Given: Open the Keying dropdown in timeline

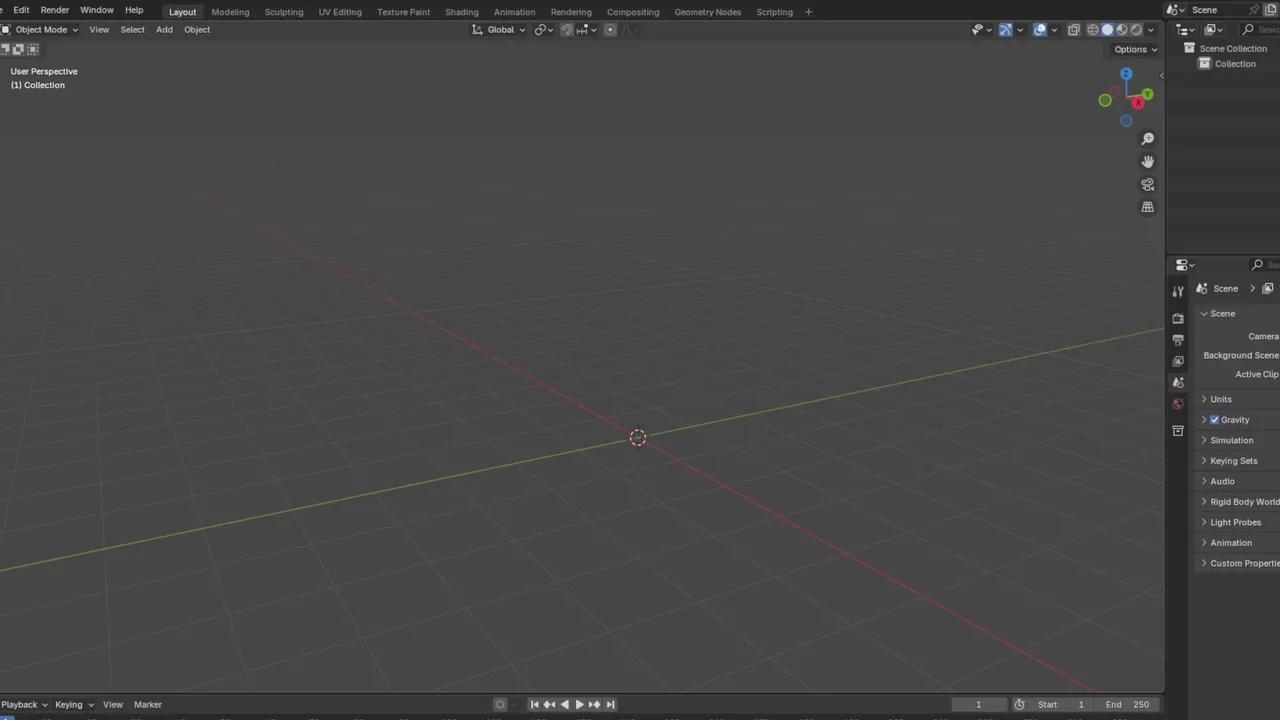Looking at the screenshot, I should 74,705.
